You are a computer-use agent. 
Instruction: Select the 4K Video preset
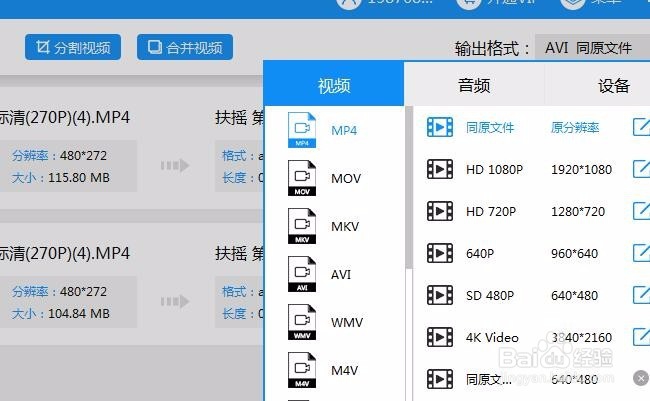492,338
